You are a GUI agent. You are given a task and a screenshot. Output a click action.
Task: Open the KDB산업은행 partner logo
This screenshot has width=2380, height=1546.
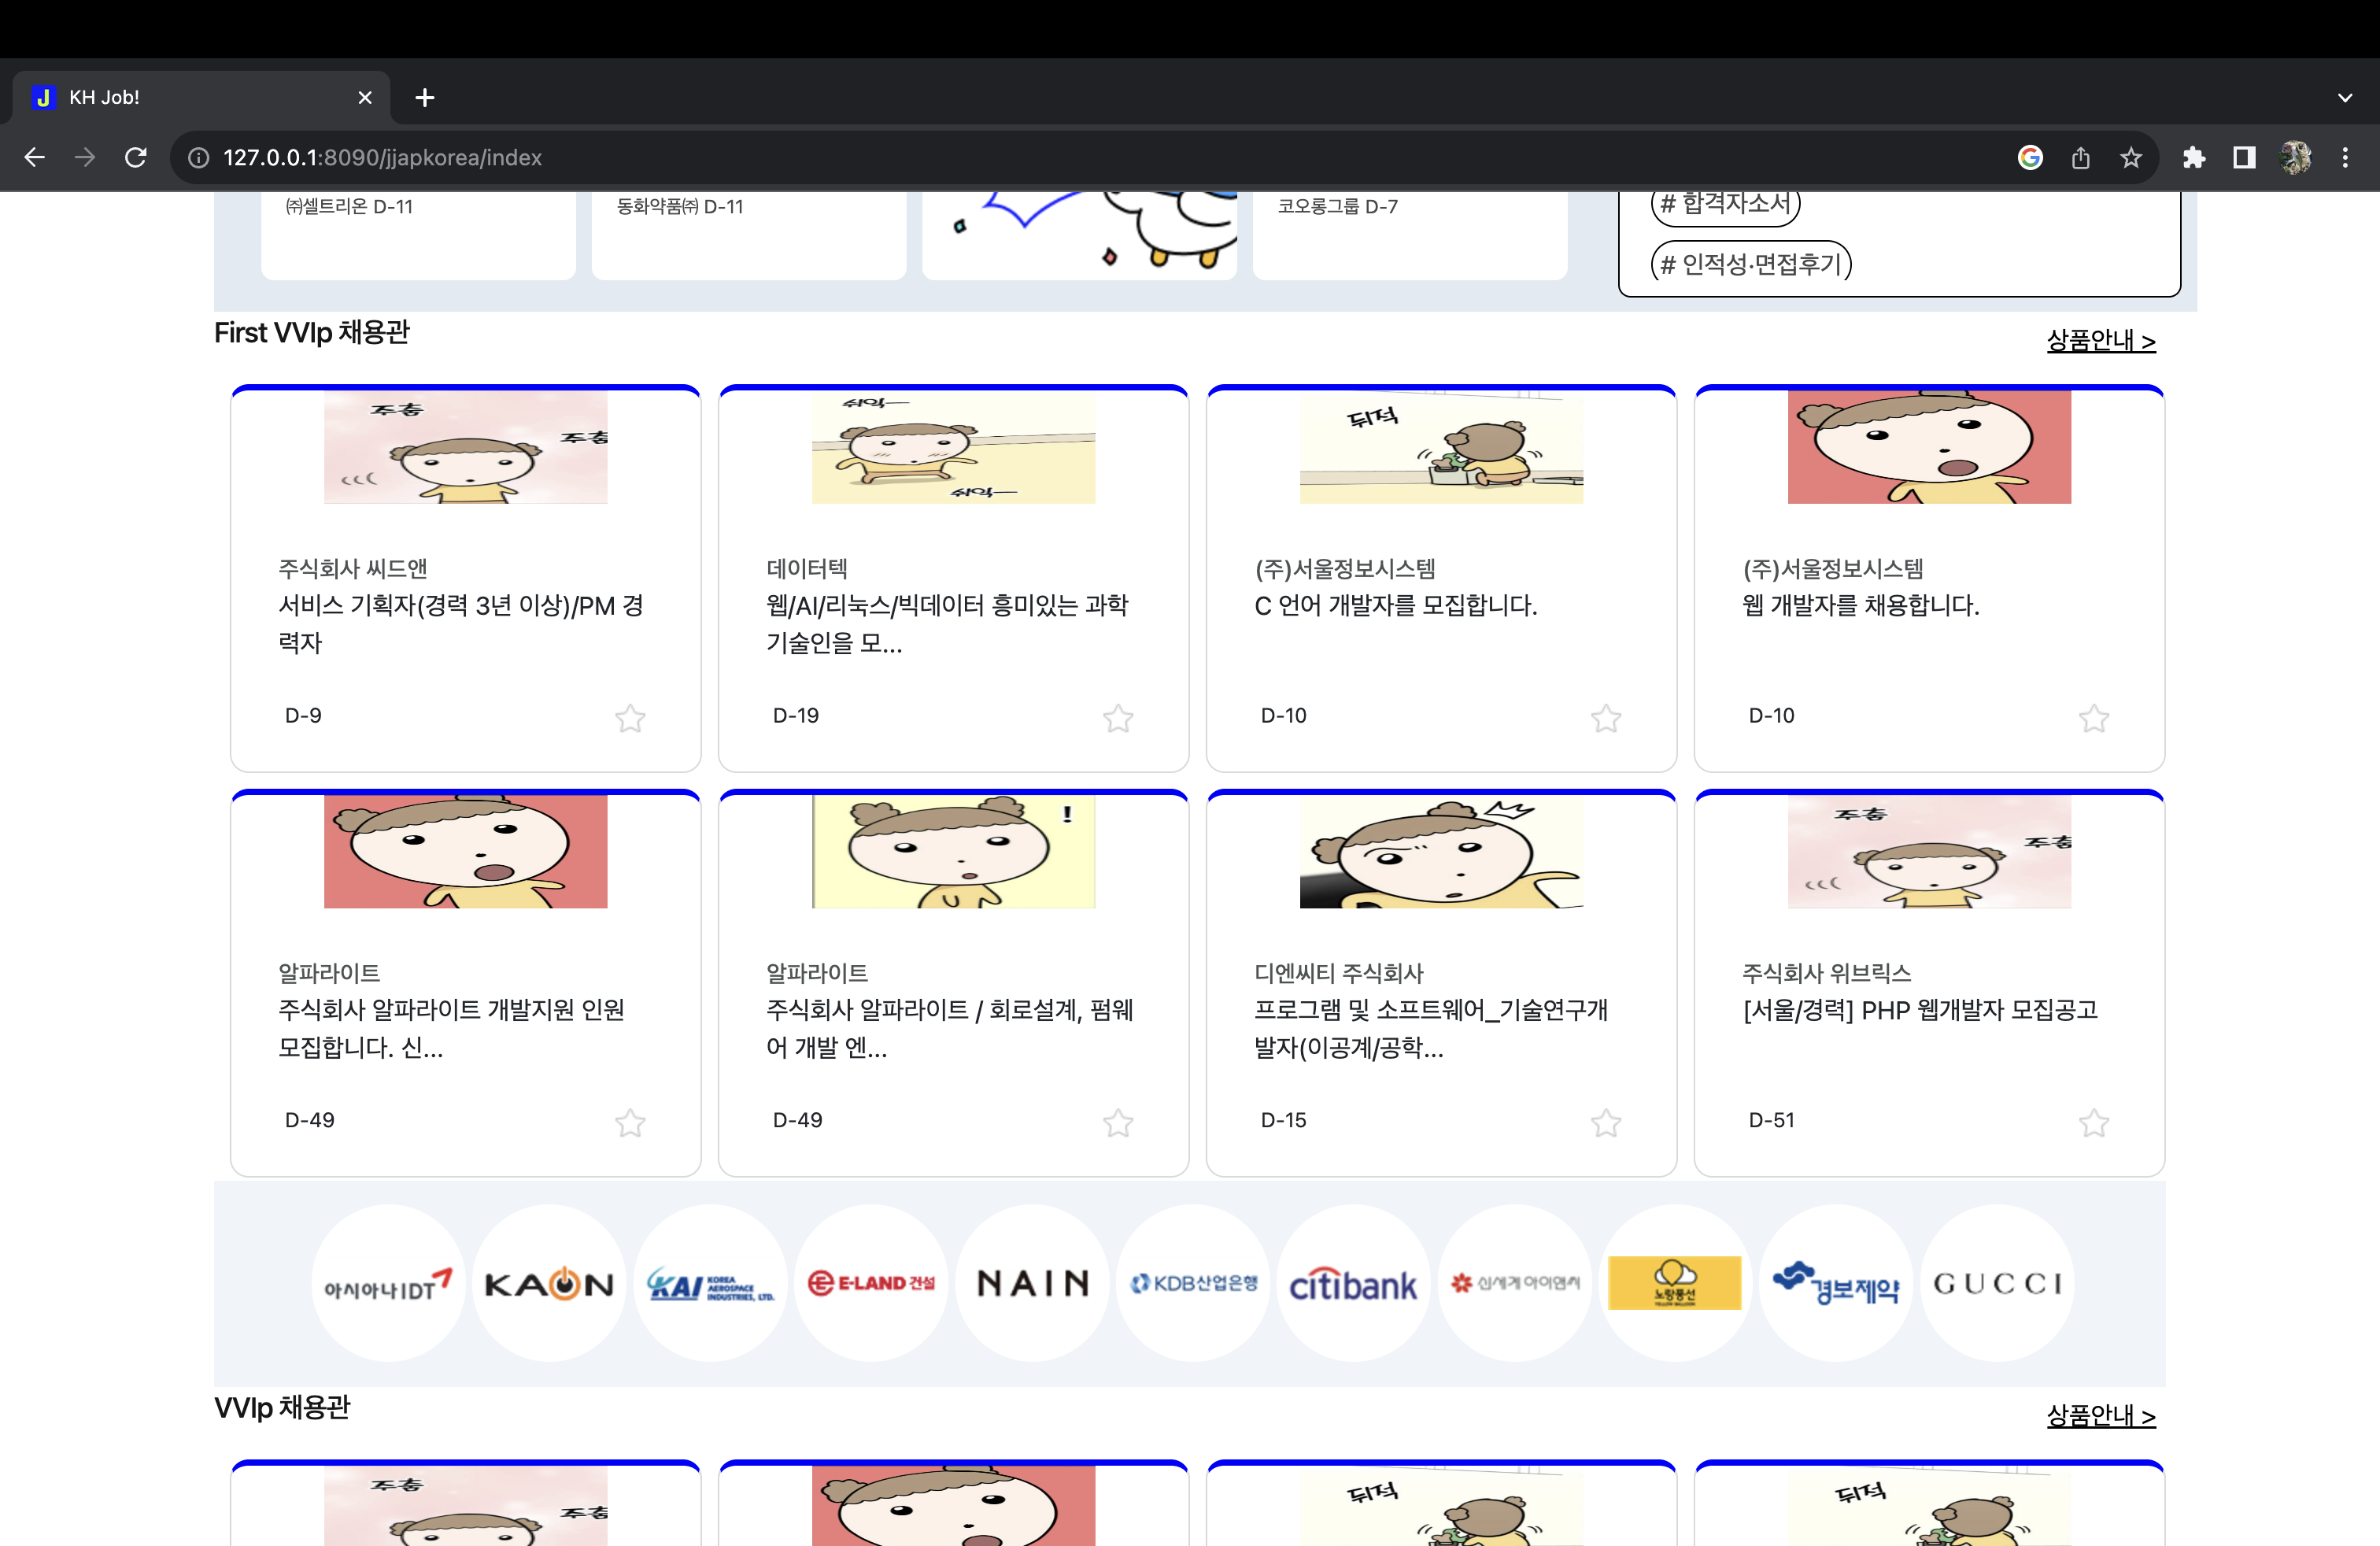click(1192, 1283)
